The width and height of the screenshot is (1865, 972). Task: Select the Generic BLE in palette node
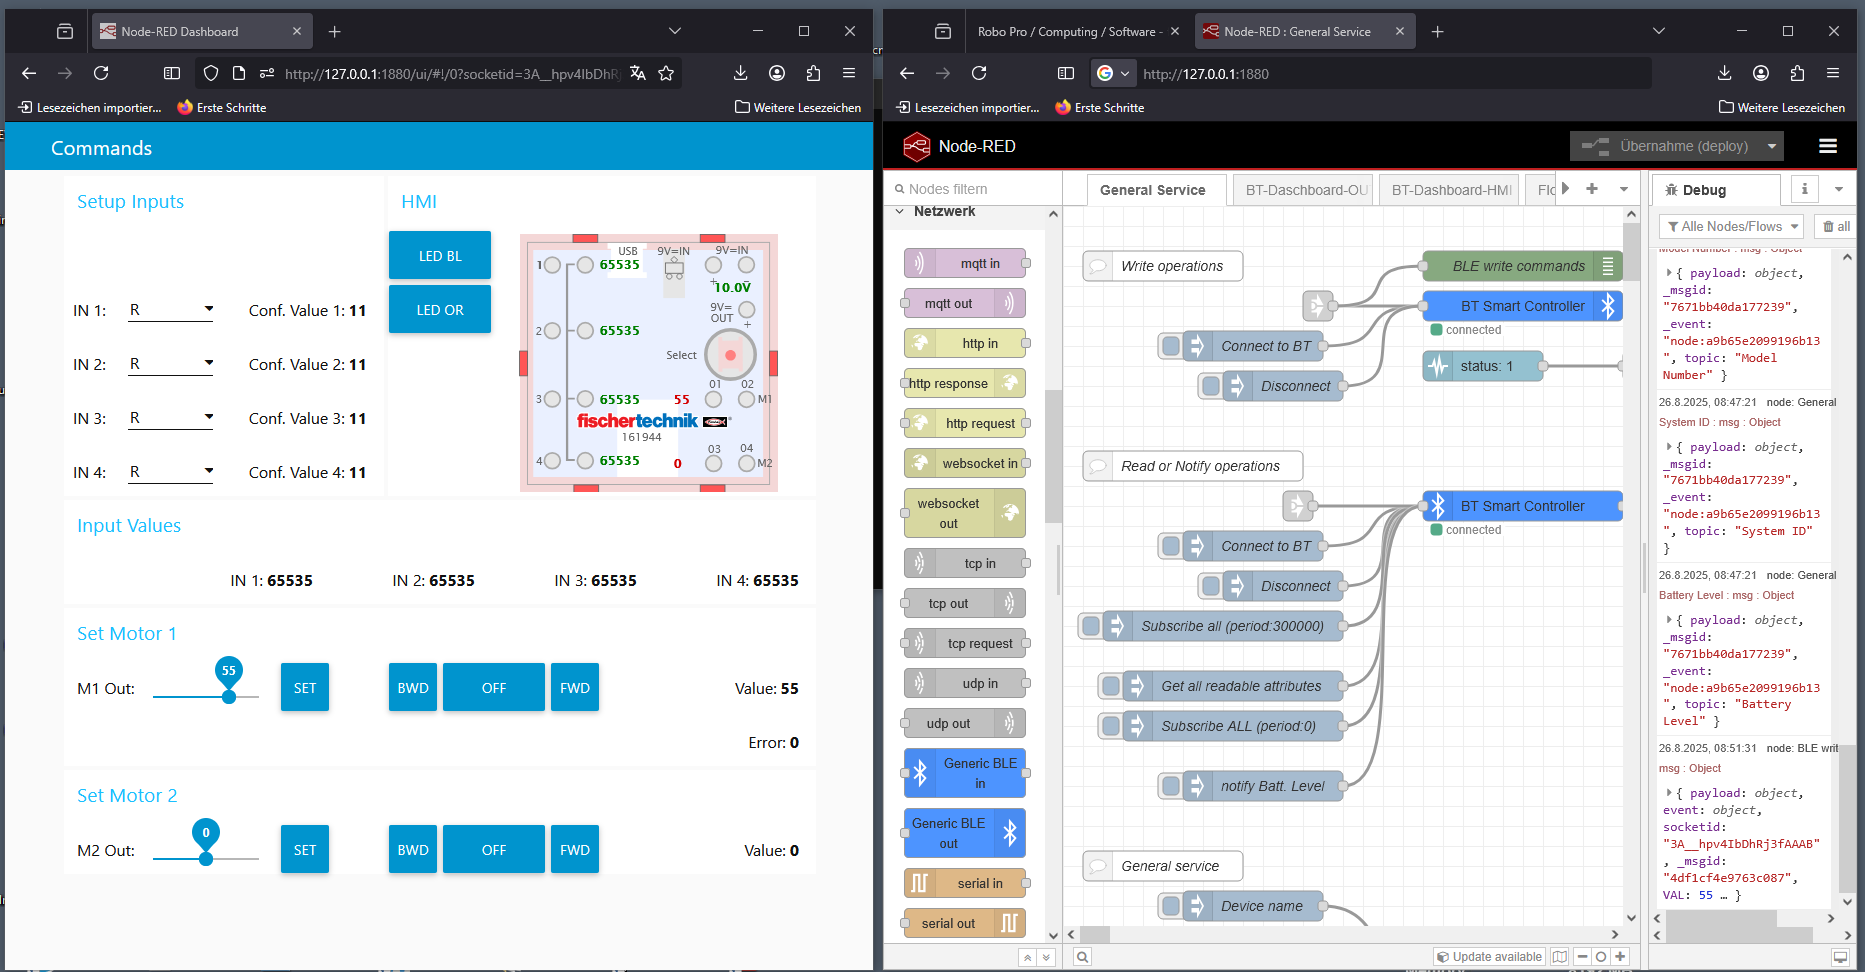pos(966,773)
